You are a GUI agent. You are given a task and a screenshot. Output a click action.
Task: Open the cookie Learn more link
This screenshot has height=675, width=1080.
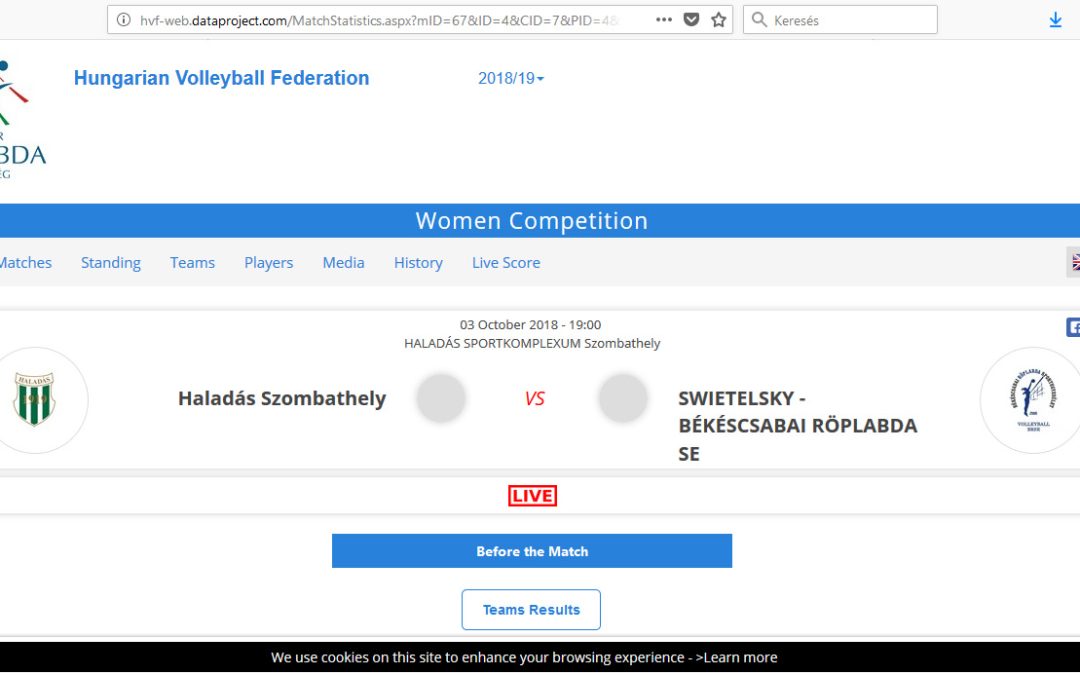tap(737, 657)
